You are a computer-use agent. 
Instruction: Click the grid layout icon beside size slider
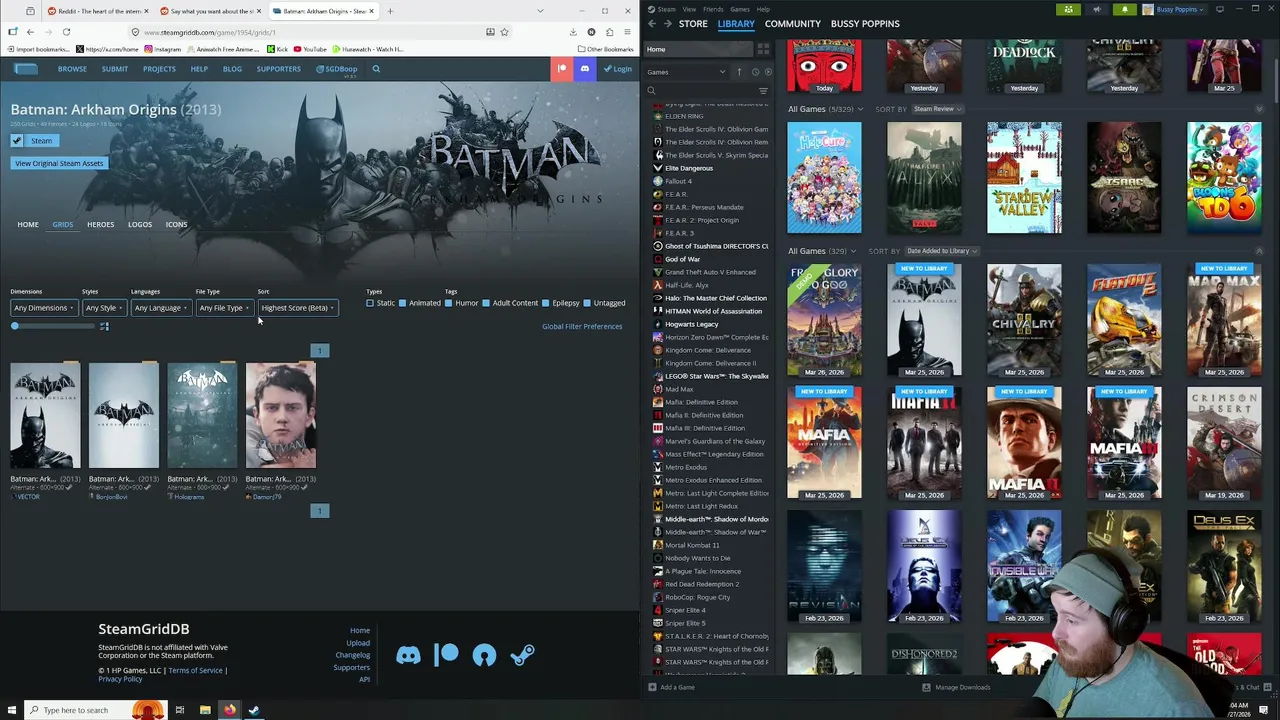coord(104,326)
